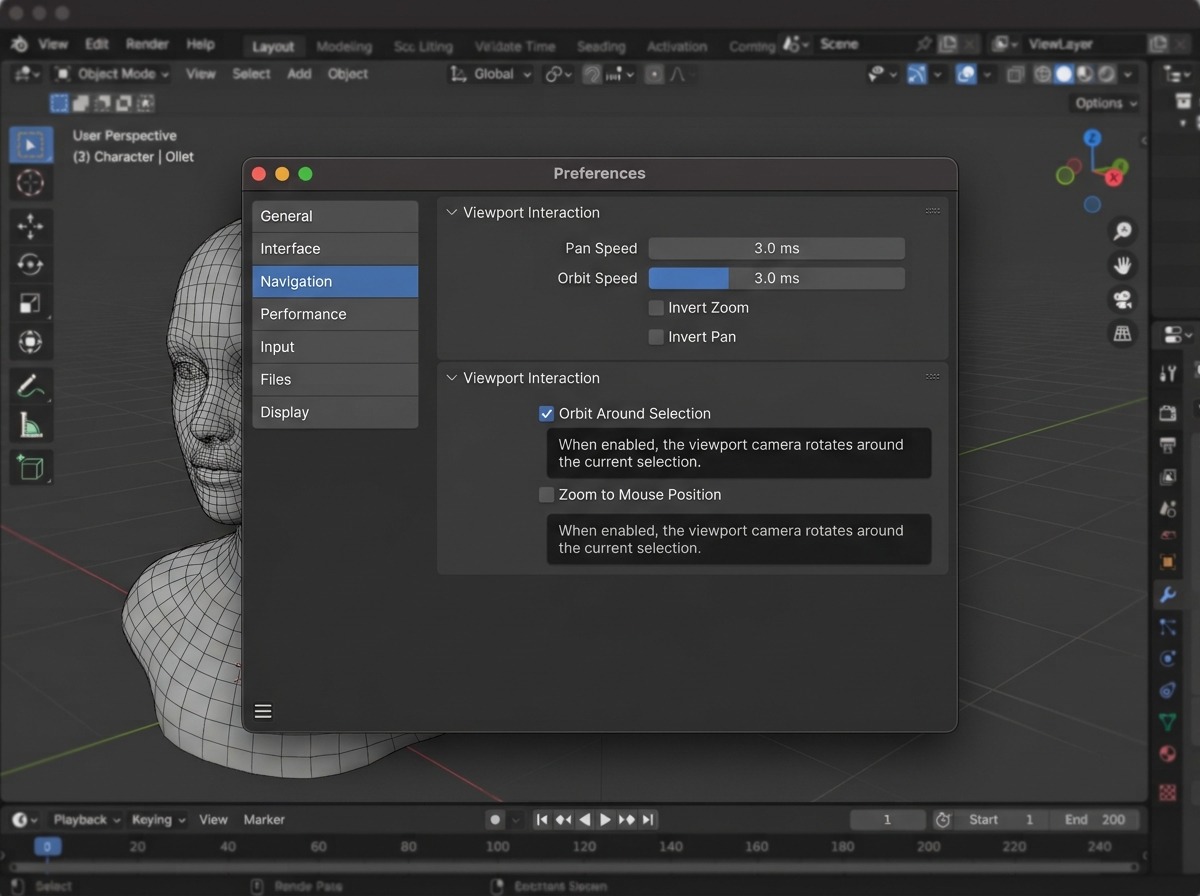
Task: Open the Interface preferences section
Action: pyautogui.click(x=335, y=249)
